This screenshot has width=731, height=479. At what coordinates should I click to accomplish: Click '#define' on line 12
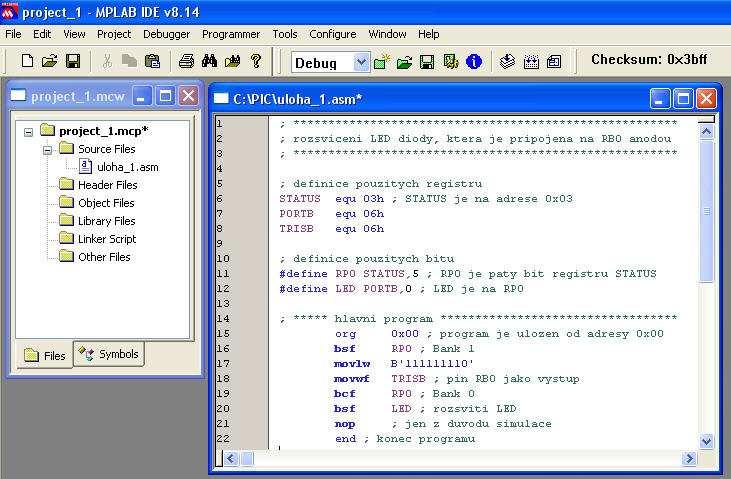tap(303, 289)
